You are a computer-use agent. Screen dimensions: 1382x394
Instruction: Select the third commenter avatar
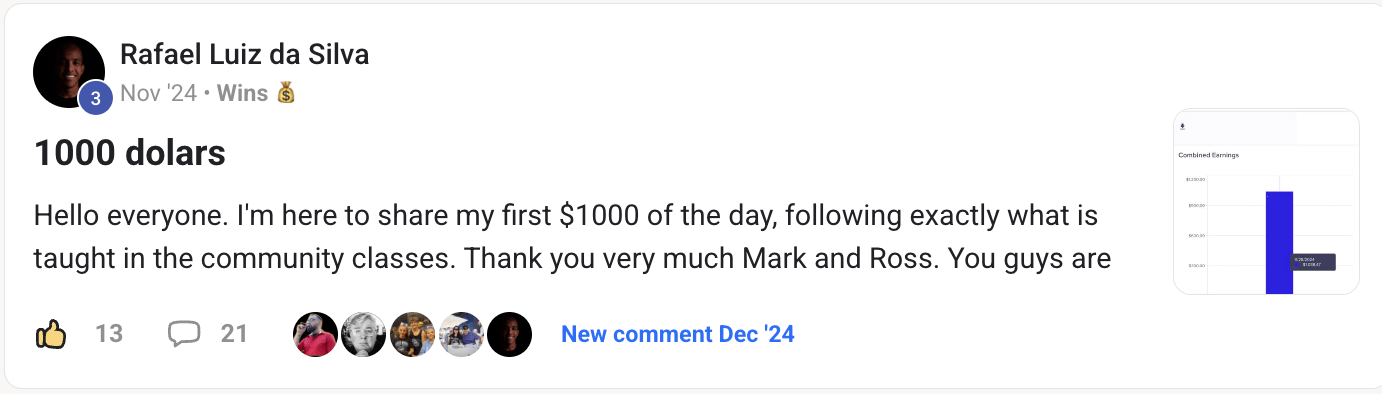412,334
